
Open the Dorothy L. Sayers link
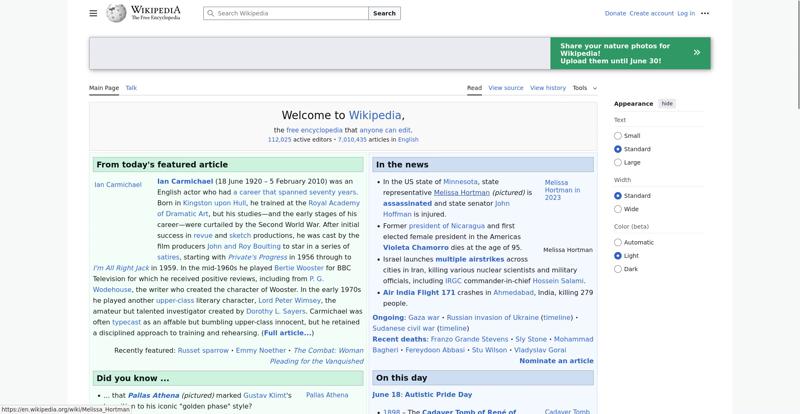[276, 311]
